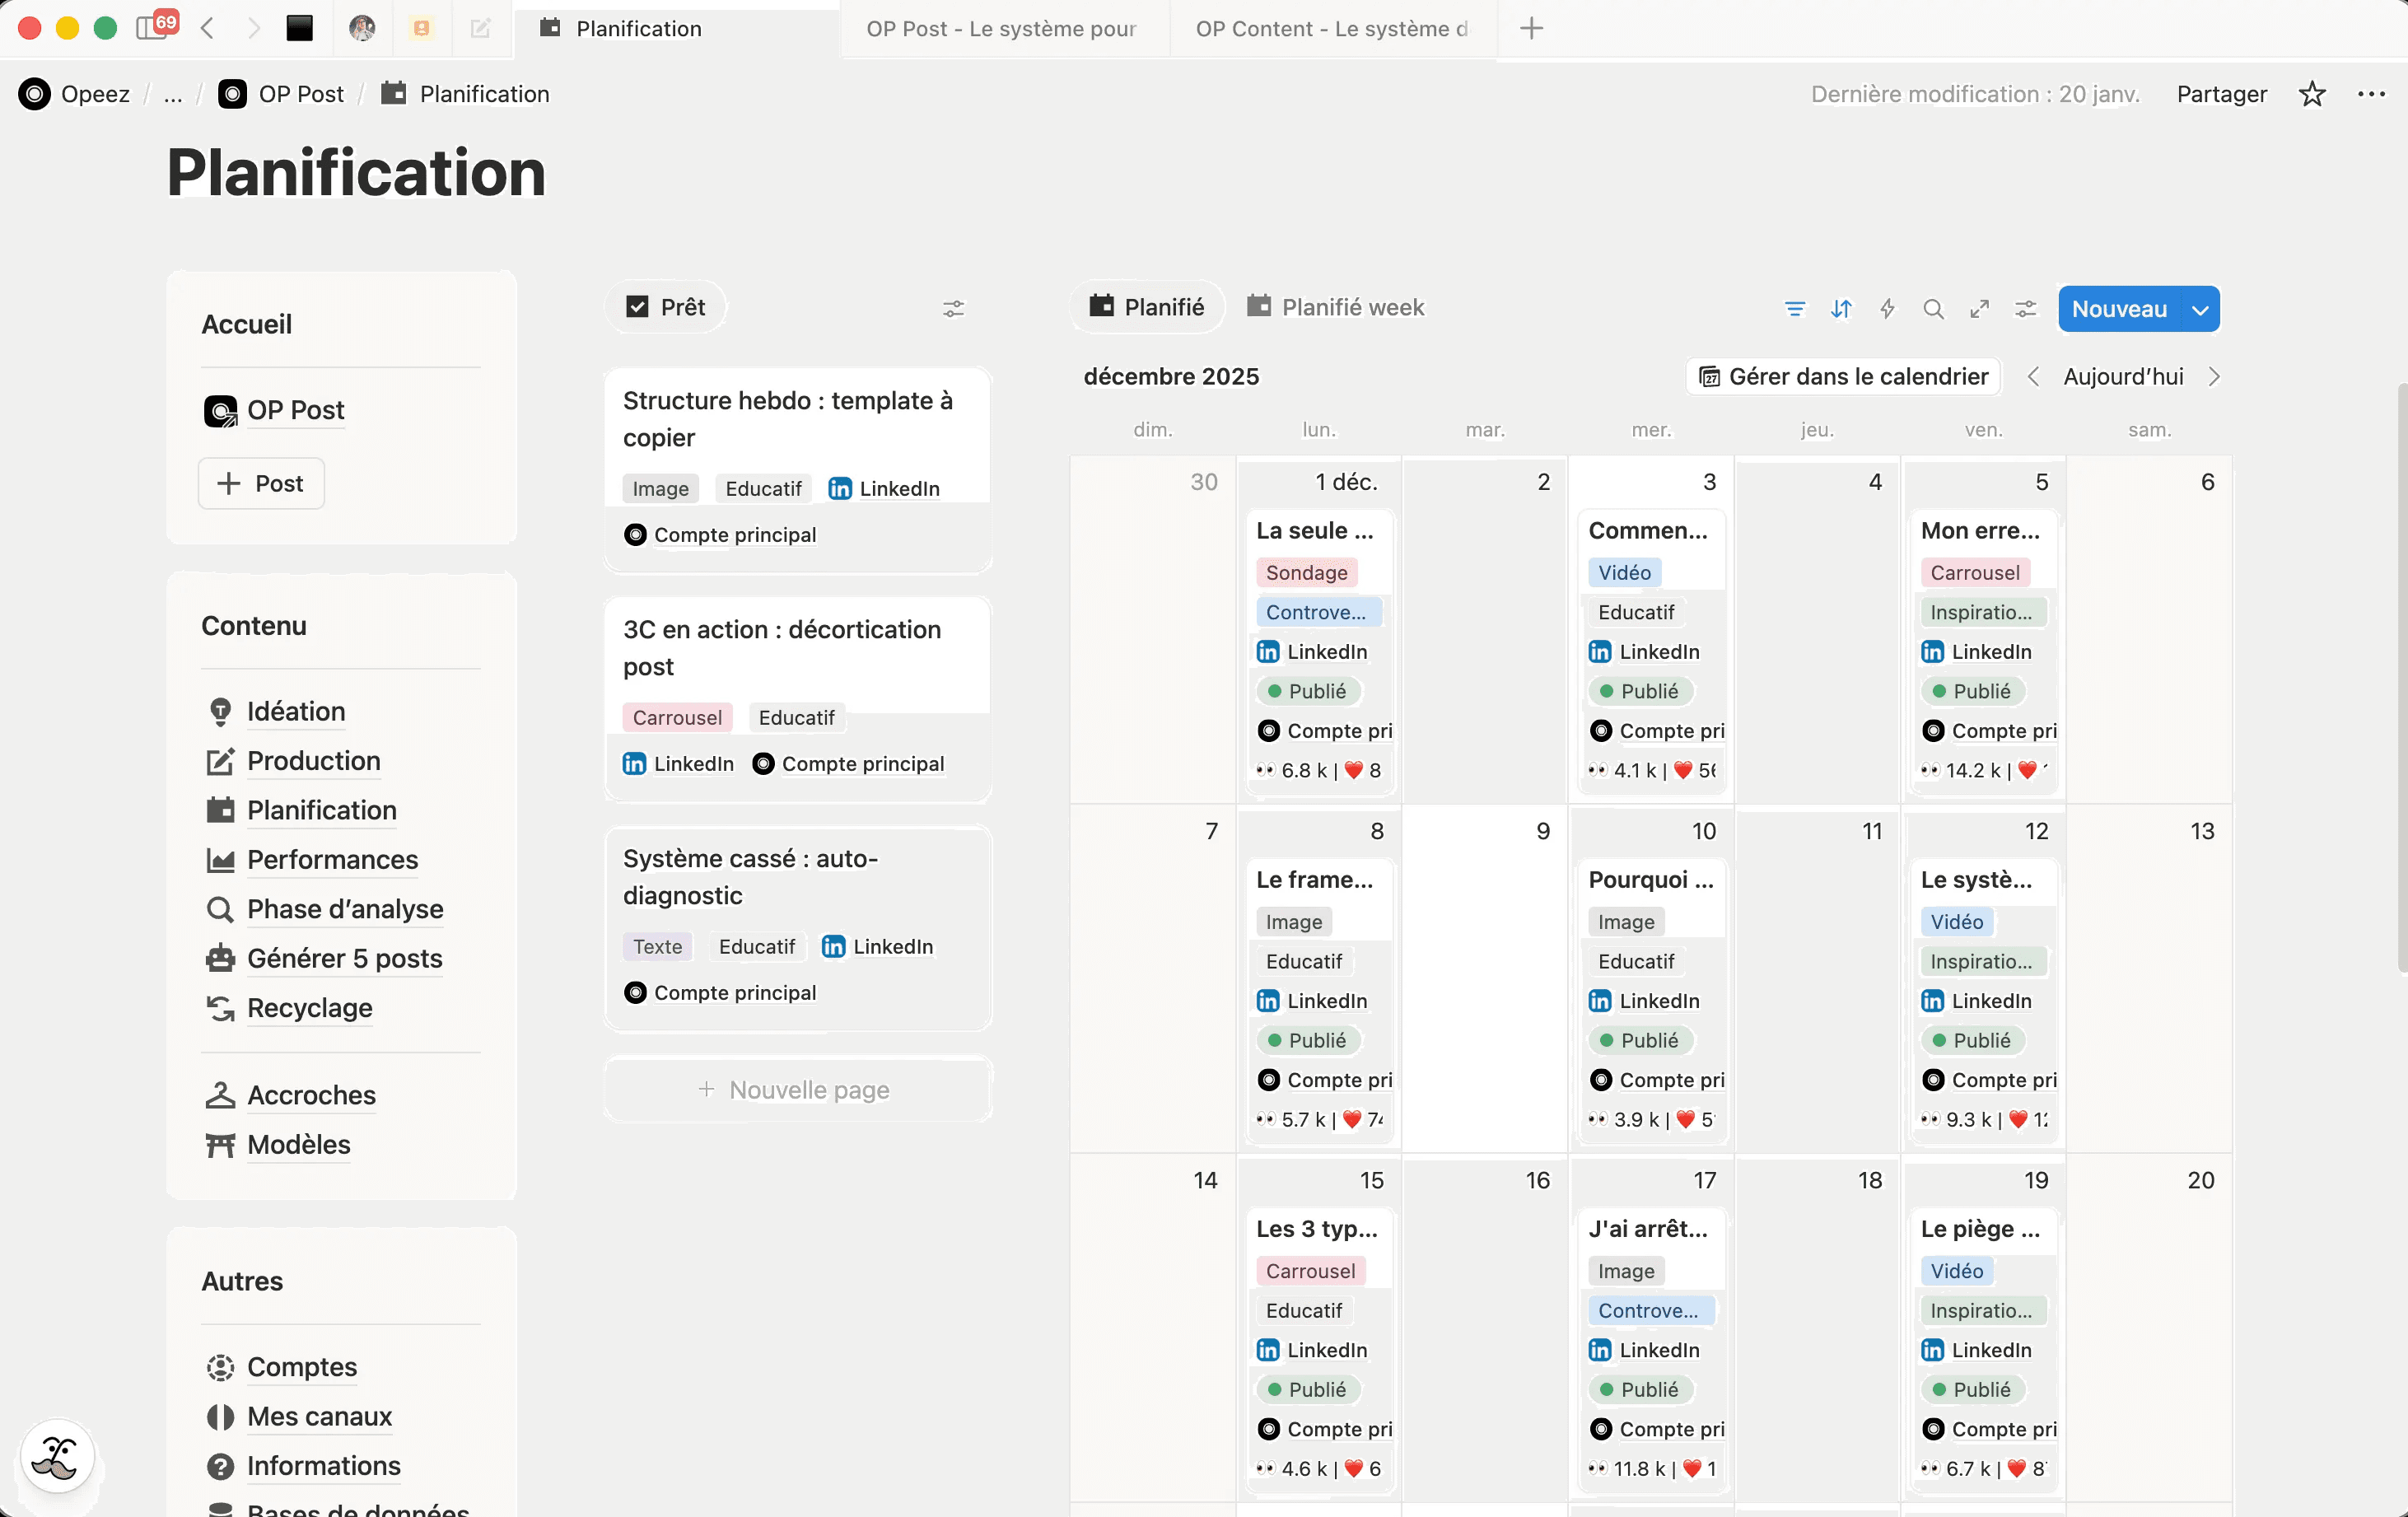This screenshot has width=2408, height=1517.
Task: Go to previous month with left chevron
Action: pyautogui.click(x=2033, y=377)
